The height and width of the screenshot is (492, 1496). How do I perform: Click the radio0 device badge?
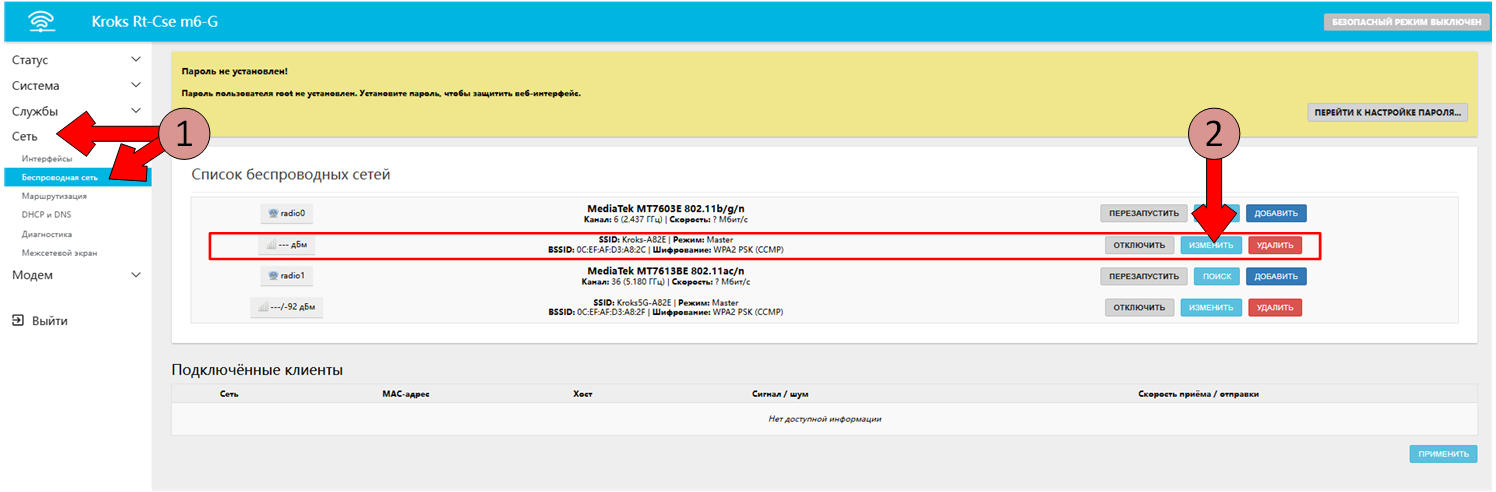[286, 213]
